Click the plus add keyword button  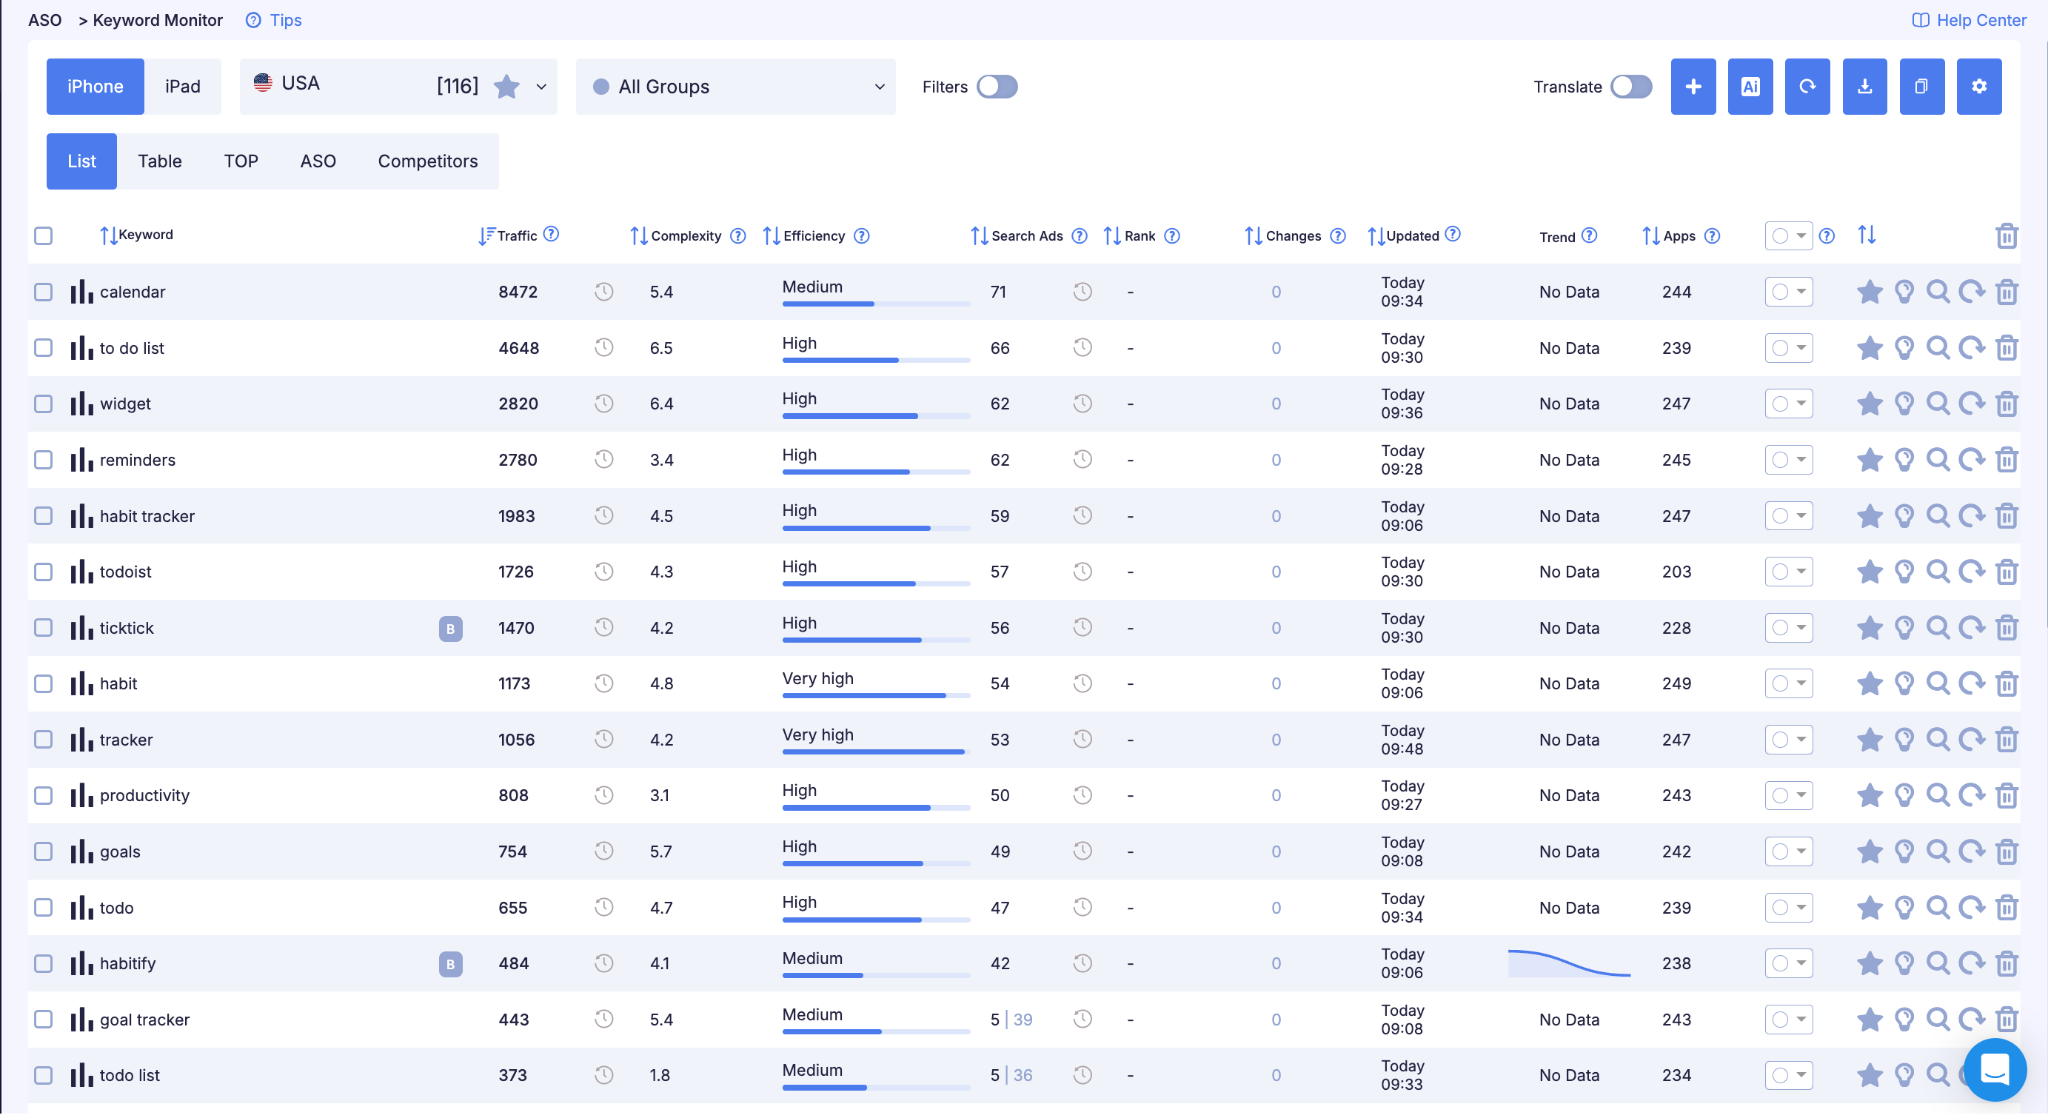click(1693, 87)
